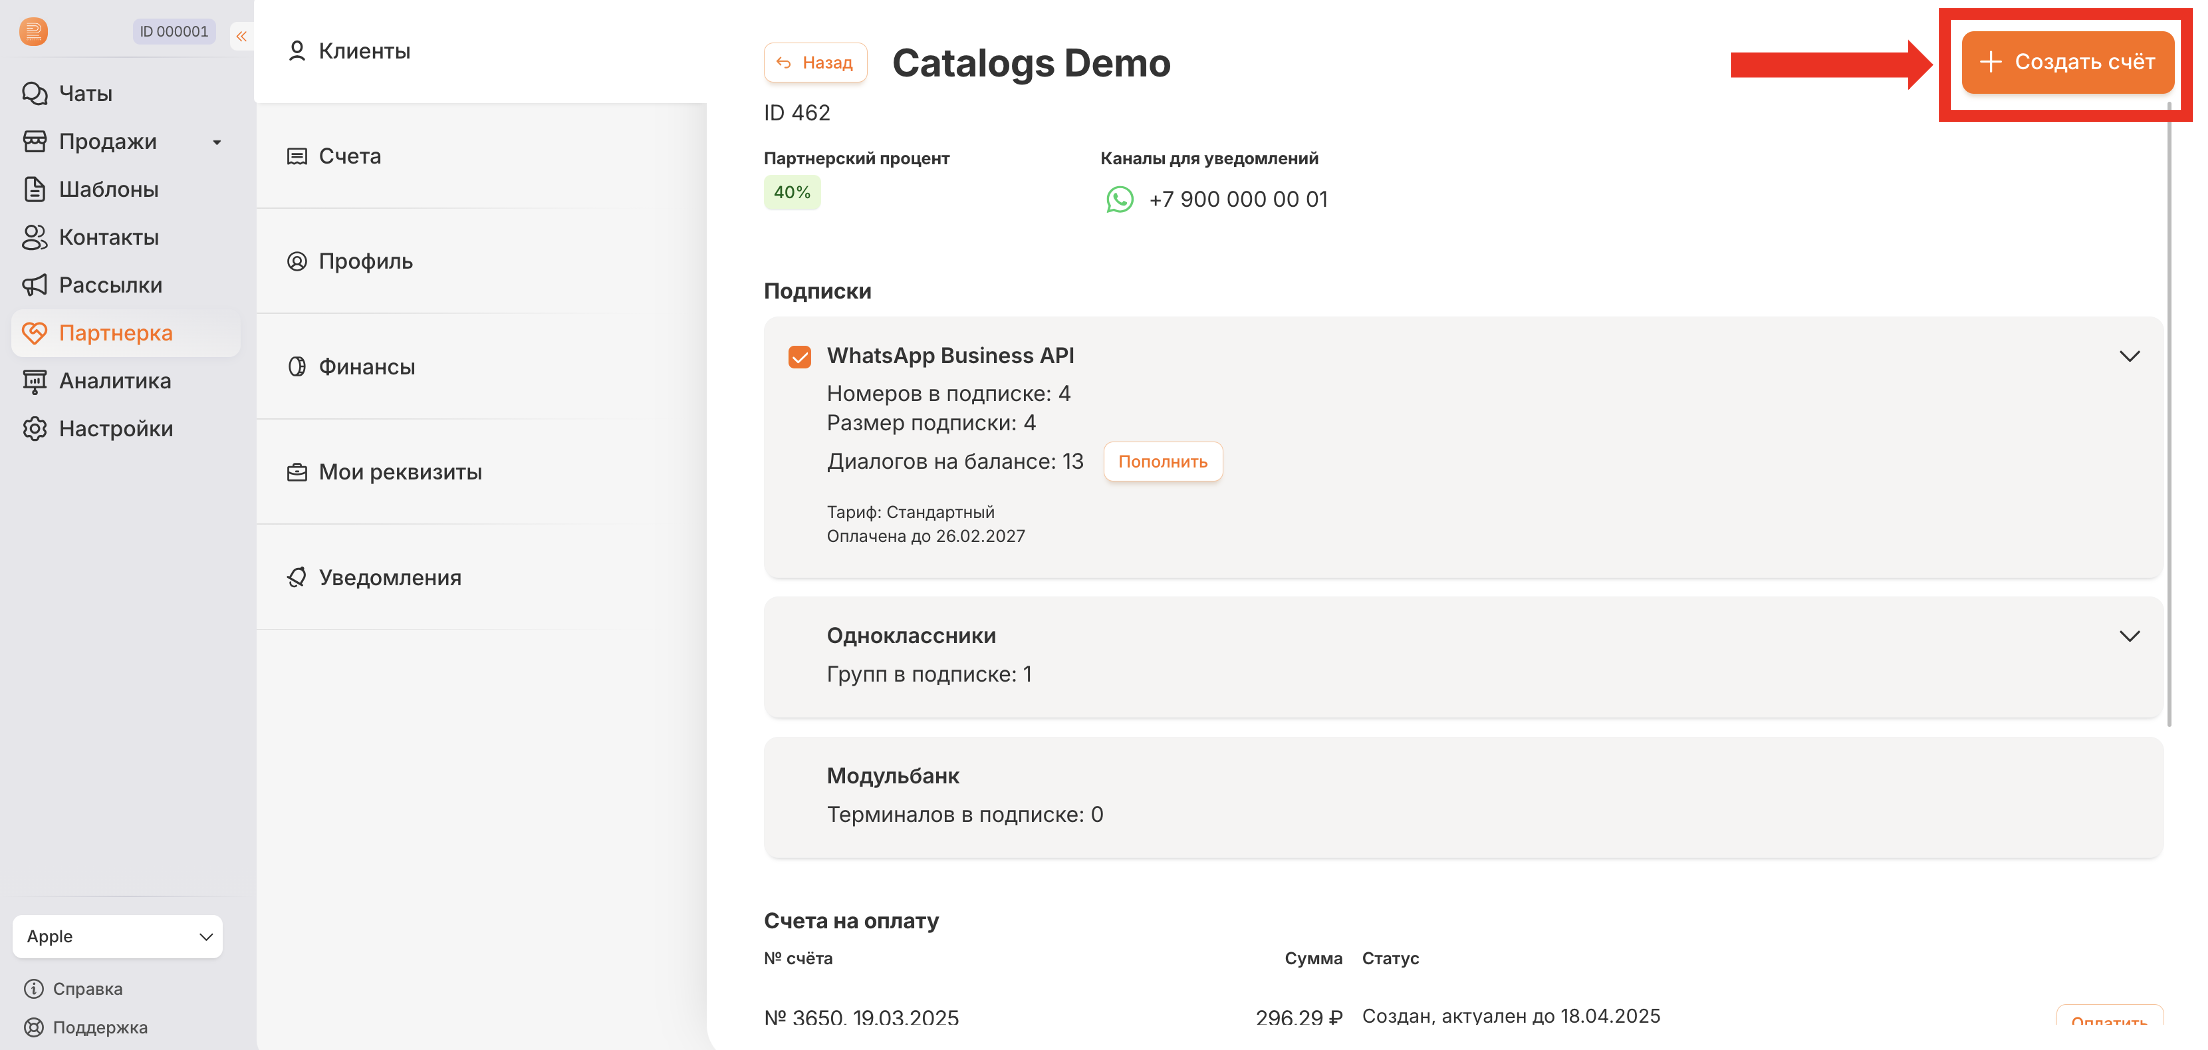Go to Контакты in the sidebar

tap(108, 238)
